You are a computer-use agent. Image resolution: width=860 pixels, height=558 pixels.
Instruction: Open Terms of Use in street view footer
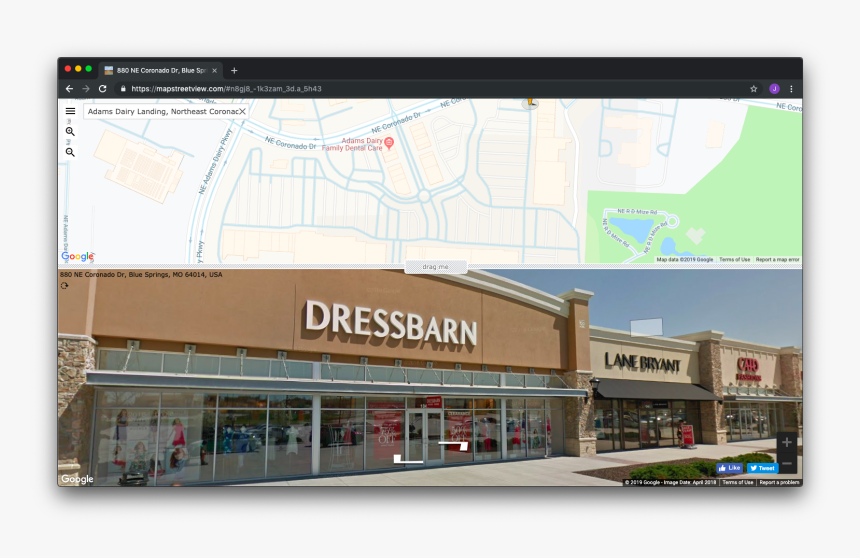738,482
